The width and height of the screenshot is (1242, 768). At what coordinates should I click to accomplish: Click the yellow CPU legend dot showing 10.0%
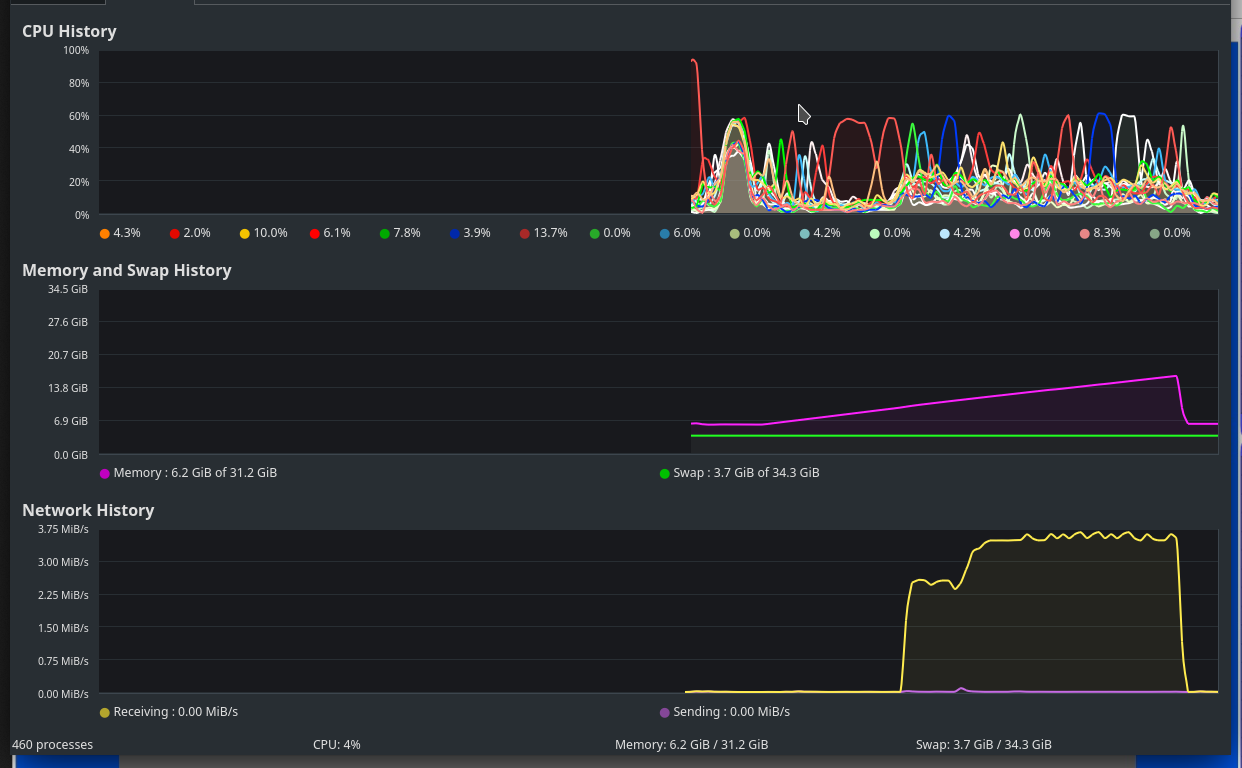point(244,232)
